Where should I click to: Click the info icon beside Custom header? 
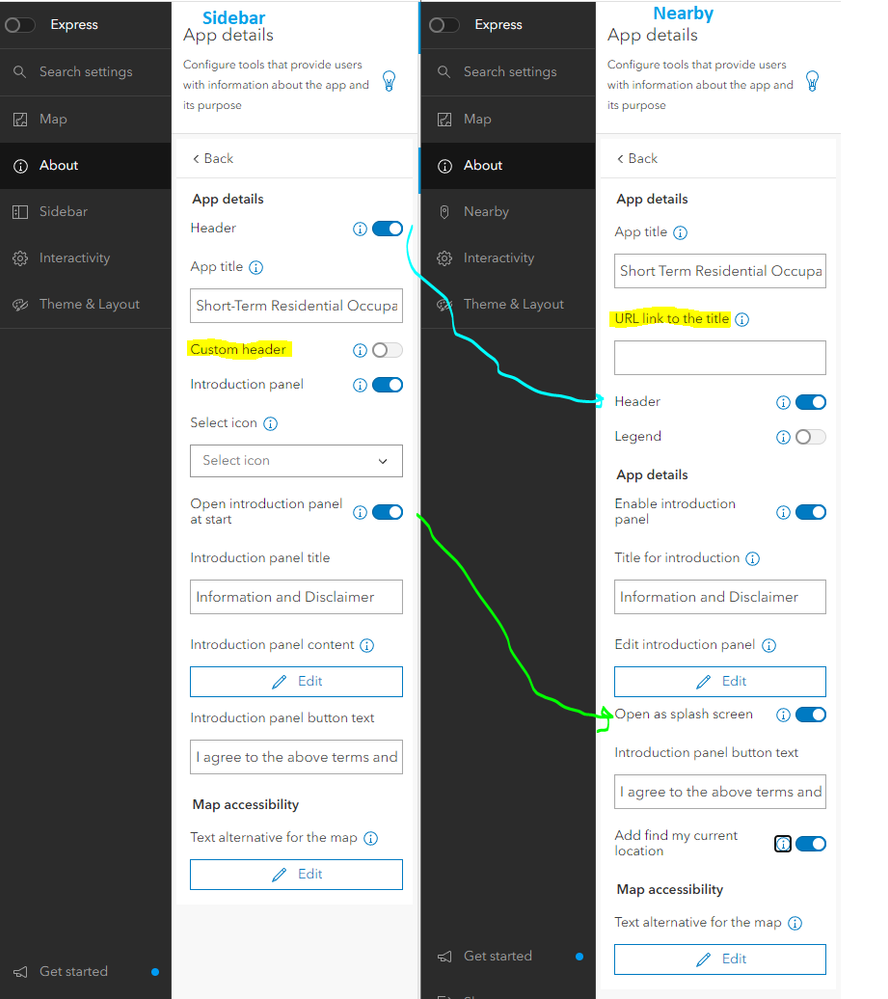360,350
